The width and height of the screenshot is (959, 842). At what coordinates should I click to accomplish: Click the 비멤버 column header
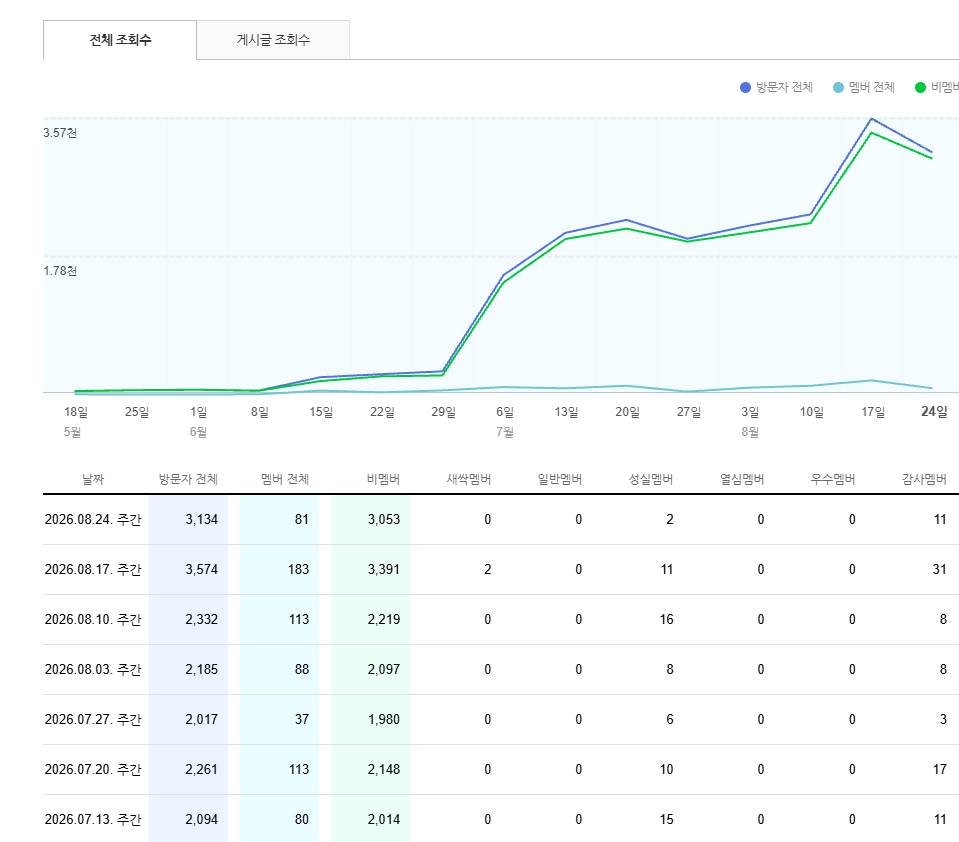[x=383, y=479]
